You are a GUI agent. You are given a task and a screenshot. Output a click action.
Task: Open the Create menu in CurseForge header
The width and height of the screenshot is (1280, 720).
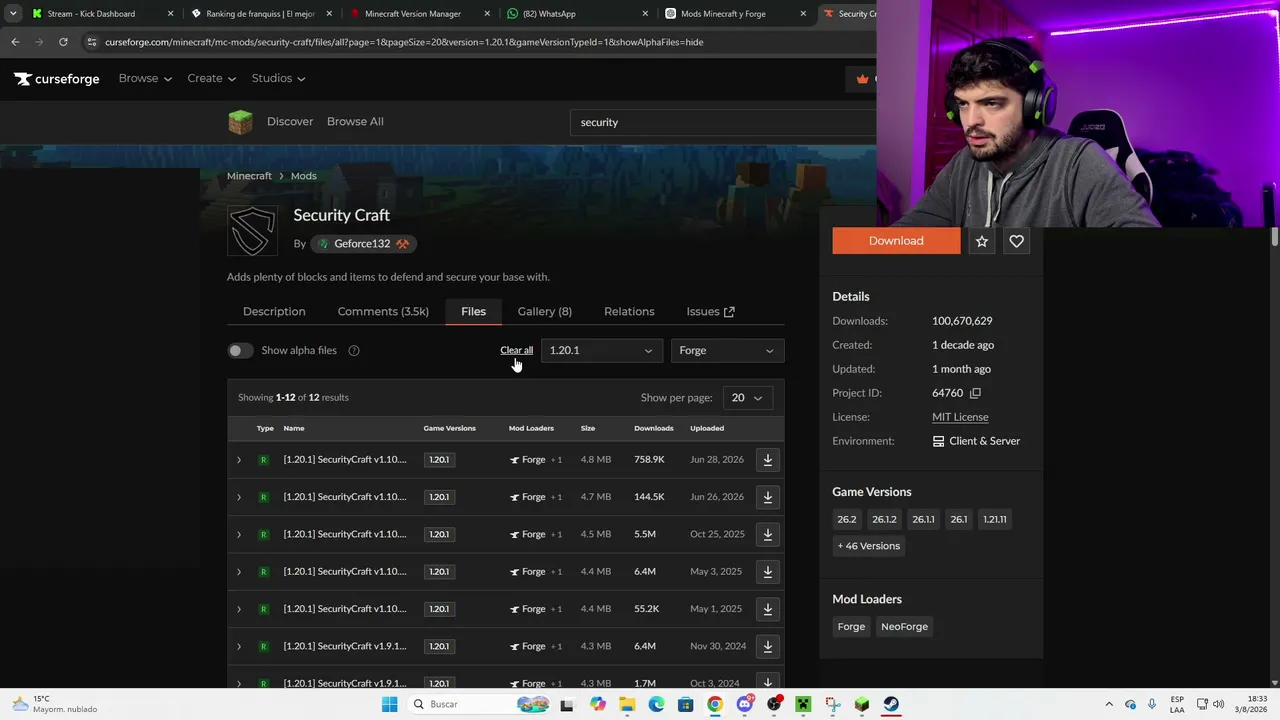(211, 79)
